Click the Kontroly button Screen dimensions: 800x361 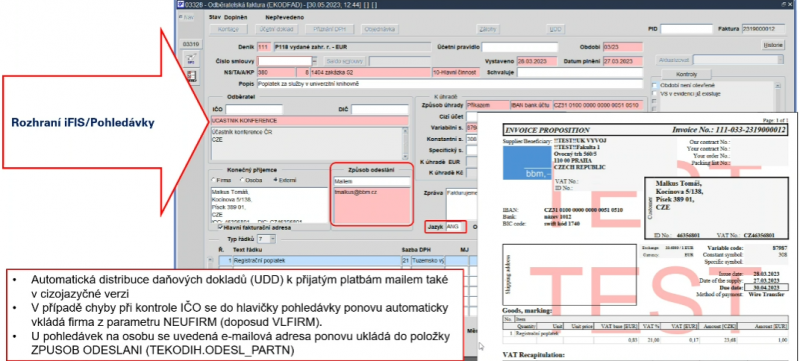[686, 73]
